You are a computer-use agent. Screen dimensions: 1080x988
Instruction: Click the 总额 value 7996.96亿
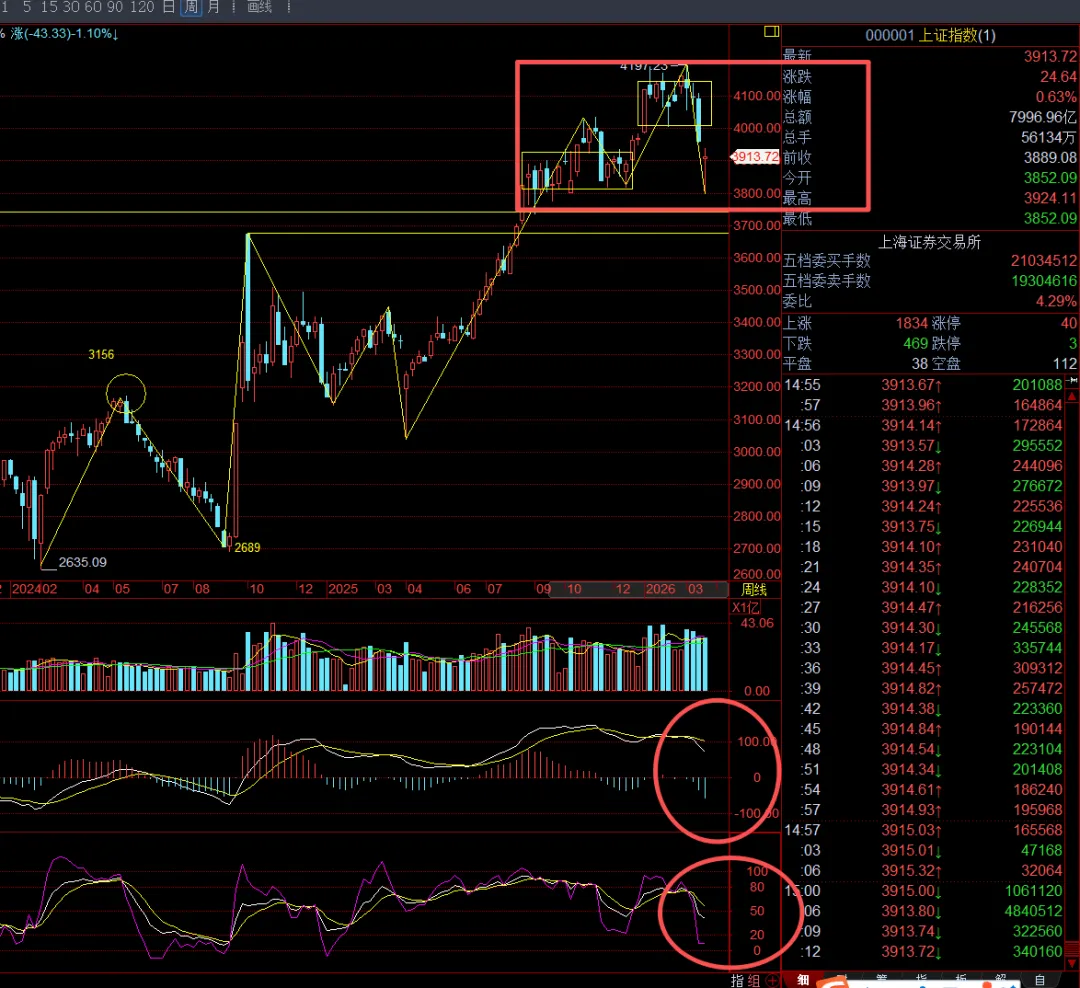pos(1043,117)
